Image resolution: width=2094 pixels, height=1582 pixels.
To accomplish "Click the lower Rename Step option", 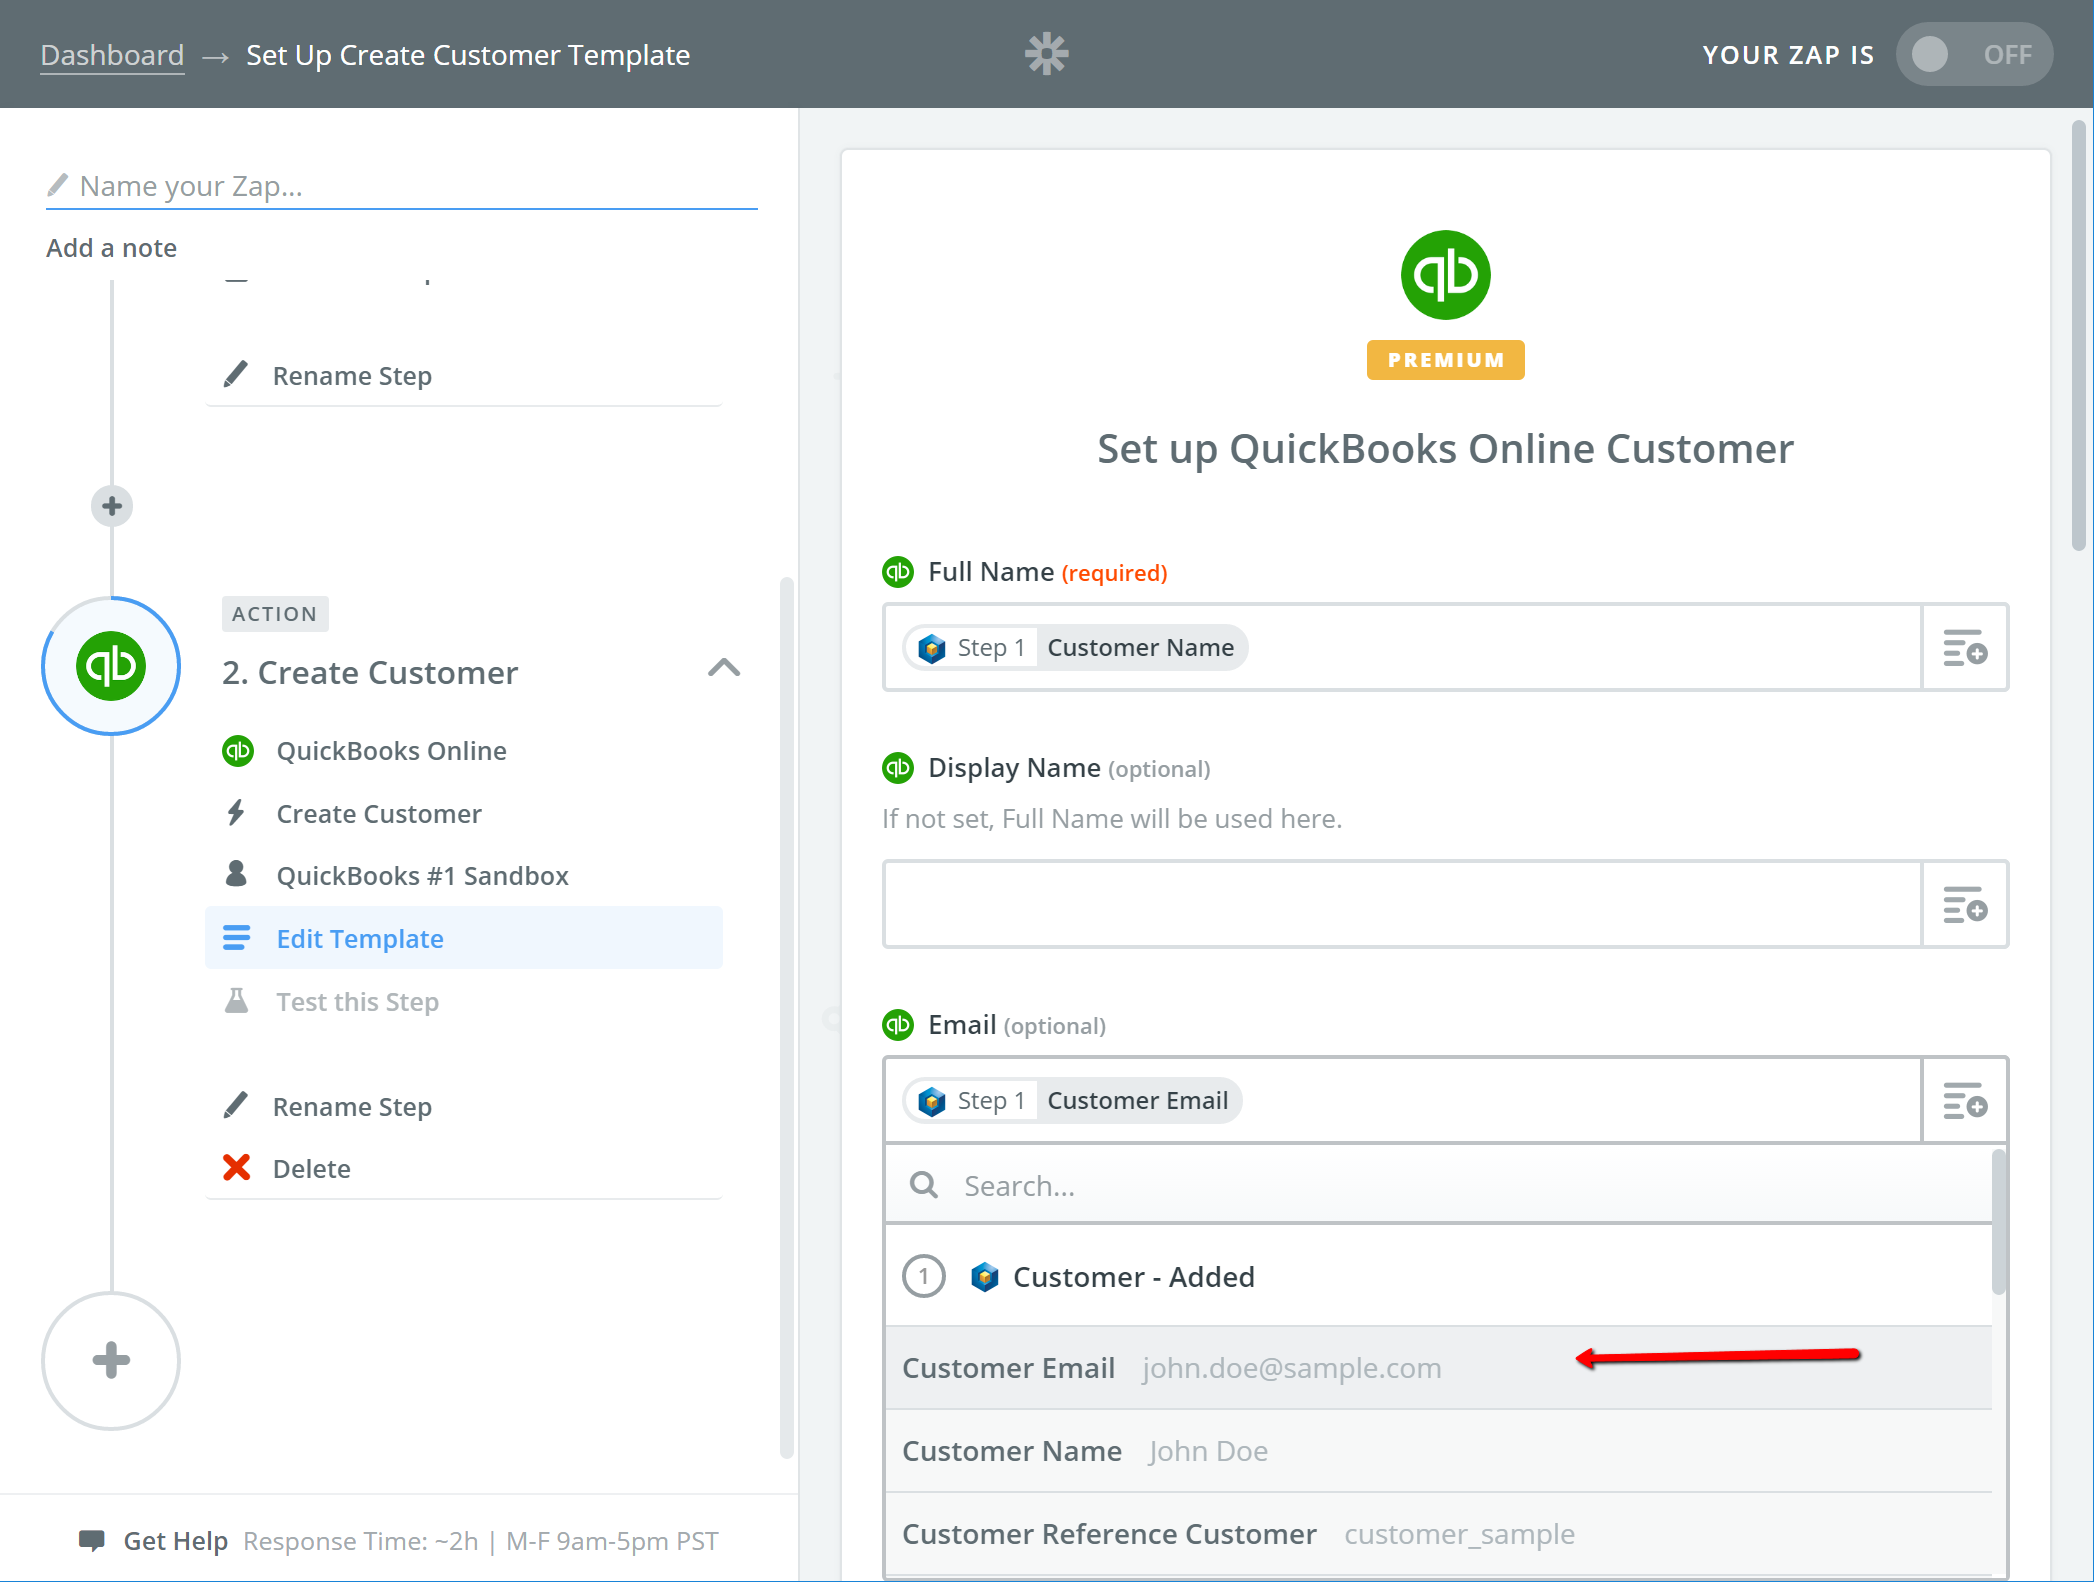I will pos(352,1107).
